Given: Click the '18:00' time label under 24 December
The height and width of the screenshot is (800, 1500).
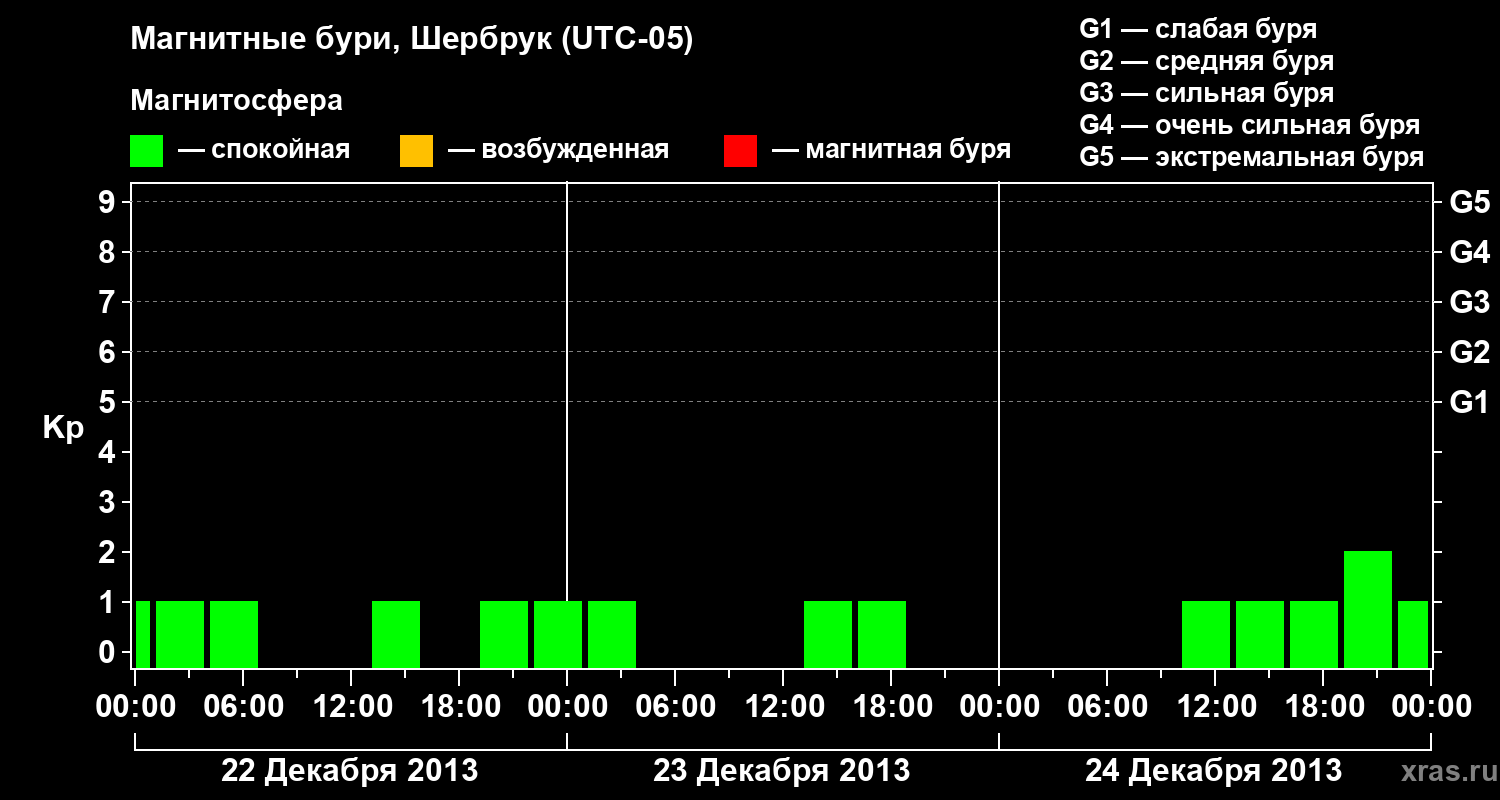Looking at the screenshot, I should click(x=1323, y=706).
